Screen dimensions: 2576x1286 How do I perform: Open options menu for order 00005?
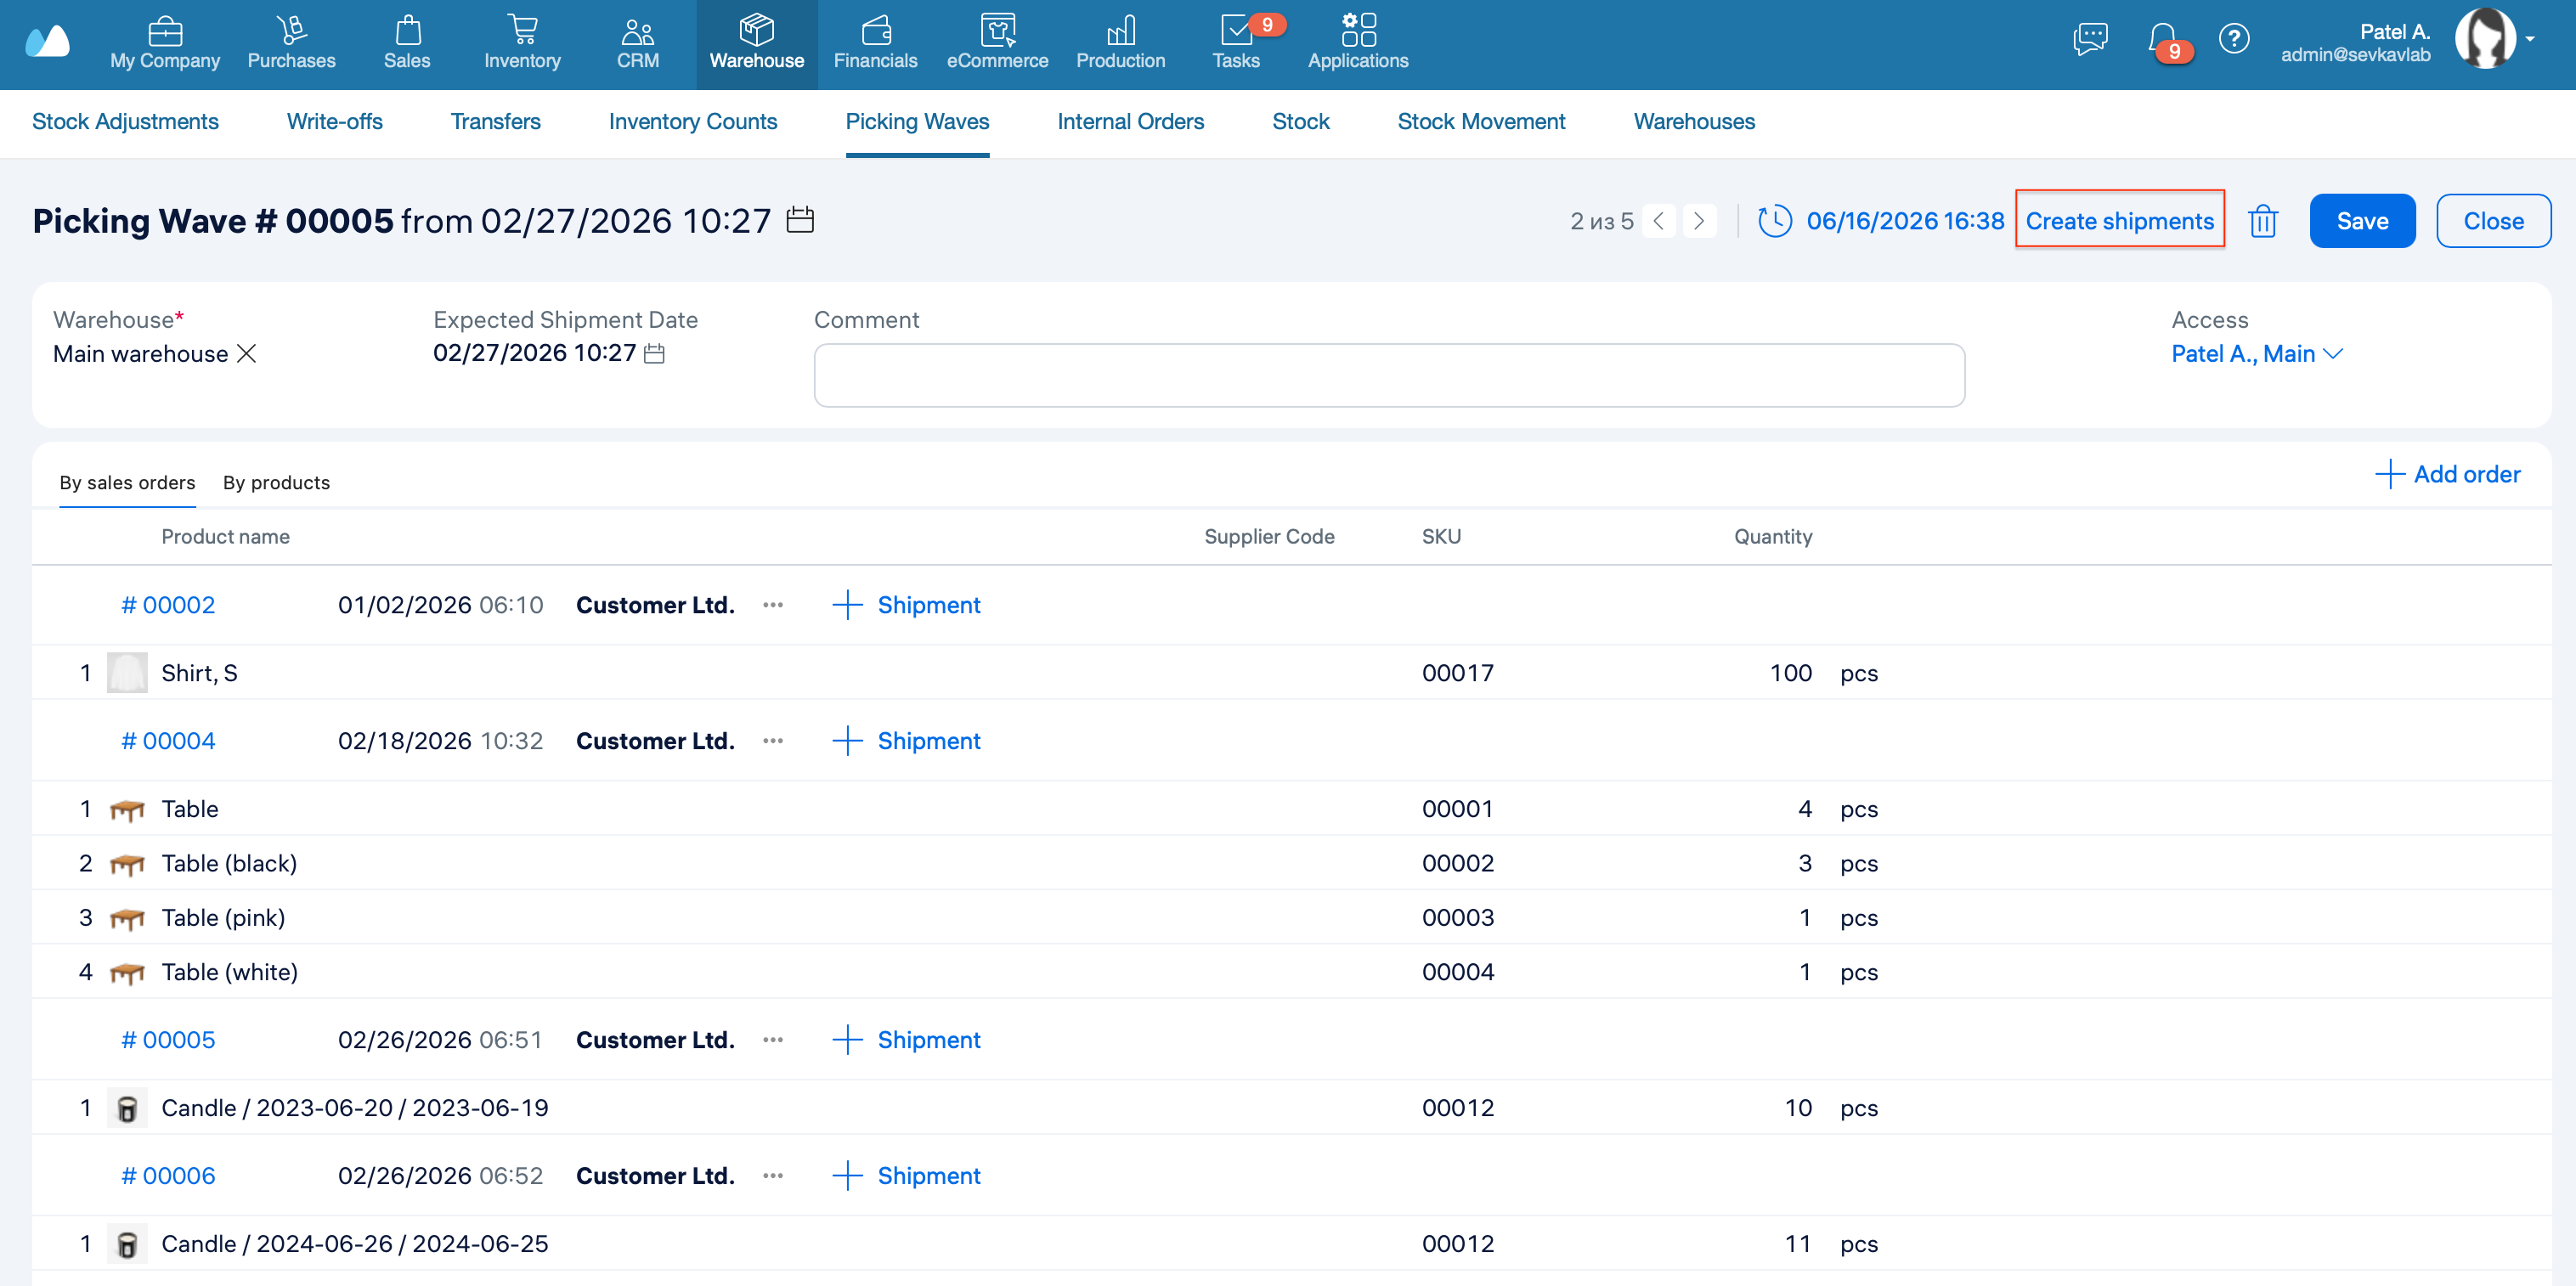click(772, 1040)
